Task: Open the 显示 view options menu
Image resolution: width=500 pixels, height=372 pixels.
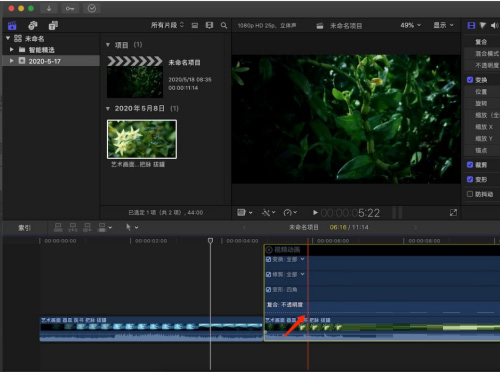Action: 443,25
